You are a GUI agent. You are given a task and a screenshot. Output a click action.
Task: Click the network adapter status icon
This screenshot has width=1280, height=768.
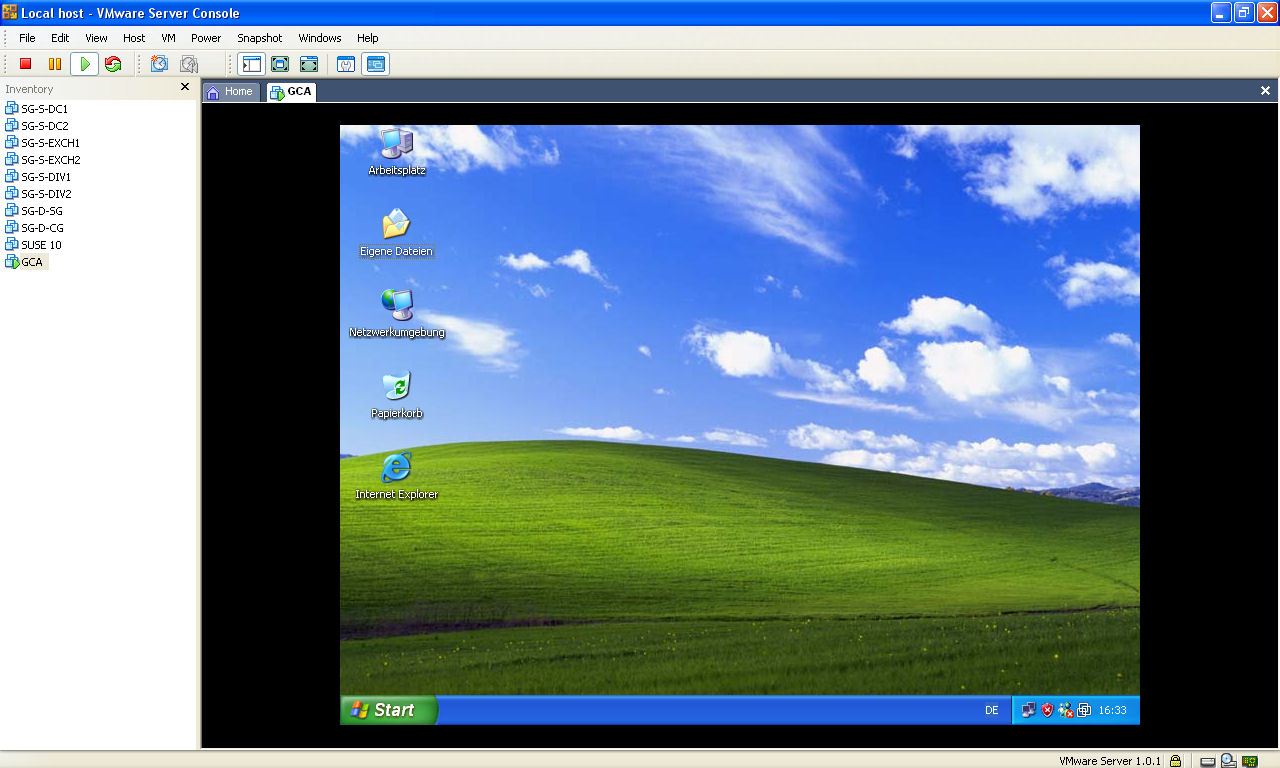point(1251,761)
